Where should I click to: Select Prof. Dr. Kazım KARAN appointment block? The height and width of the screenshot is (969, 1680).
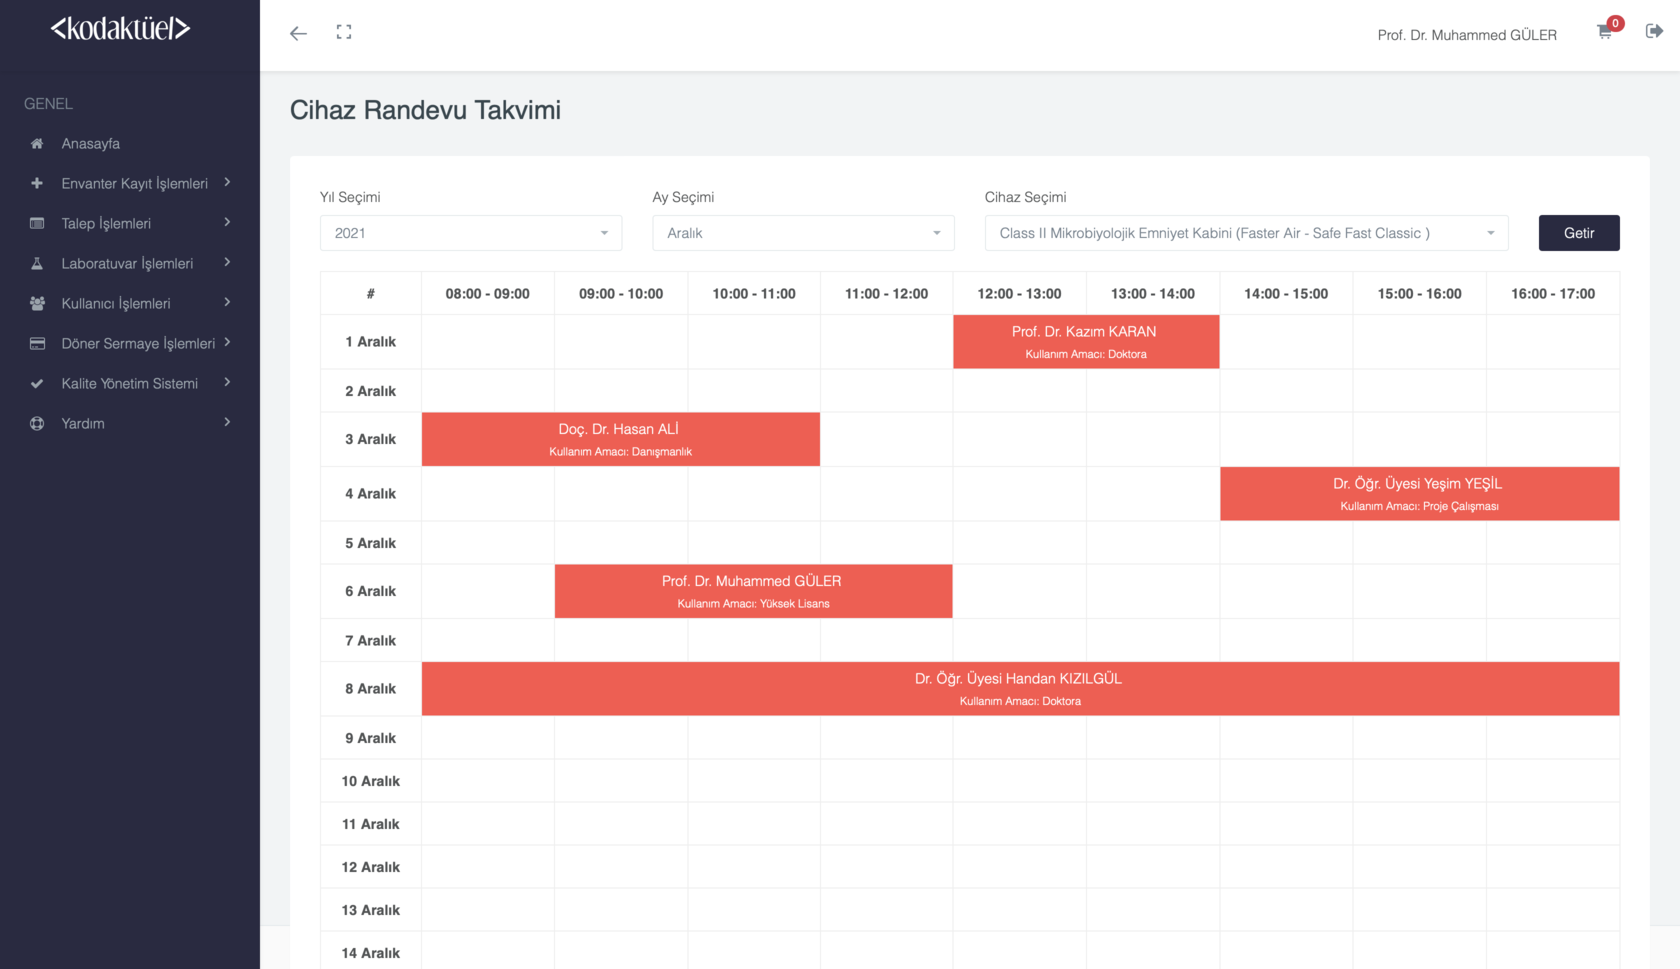click(x=1085, y=342)
